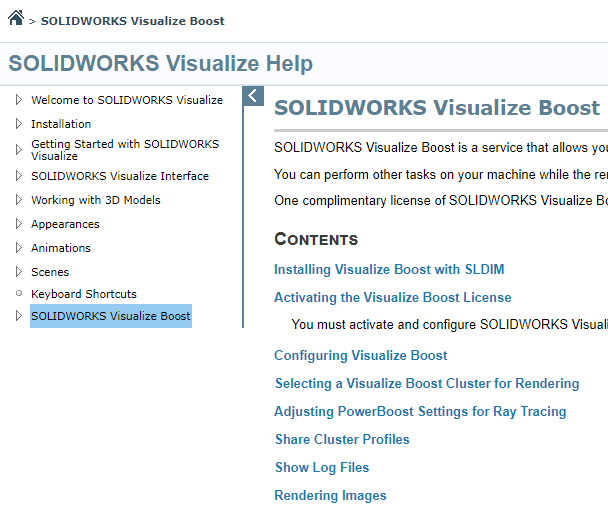Click the home icon in breadcrumb
This screenshot has width=608, height=522.
coord(15,18)
